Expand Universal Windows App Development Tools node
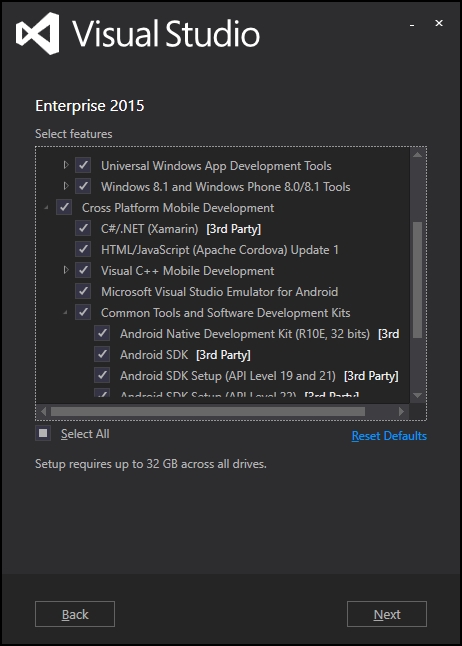462x646 pixels. pos(66,165)
